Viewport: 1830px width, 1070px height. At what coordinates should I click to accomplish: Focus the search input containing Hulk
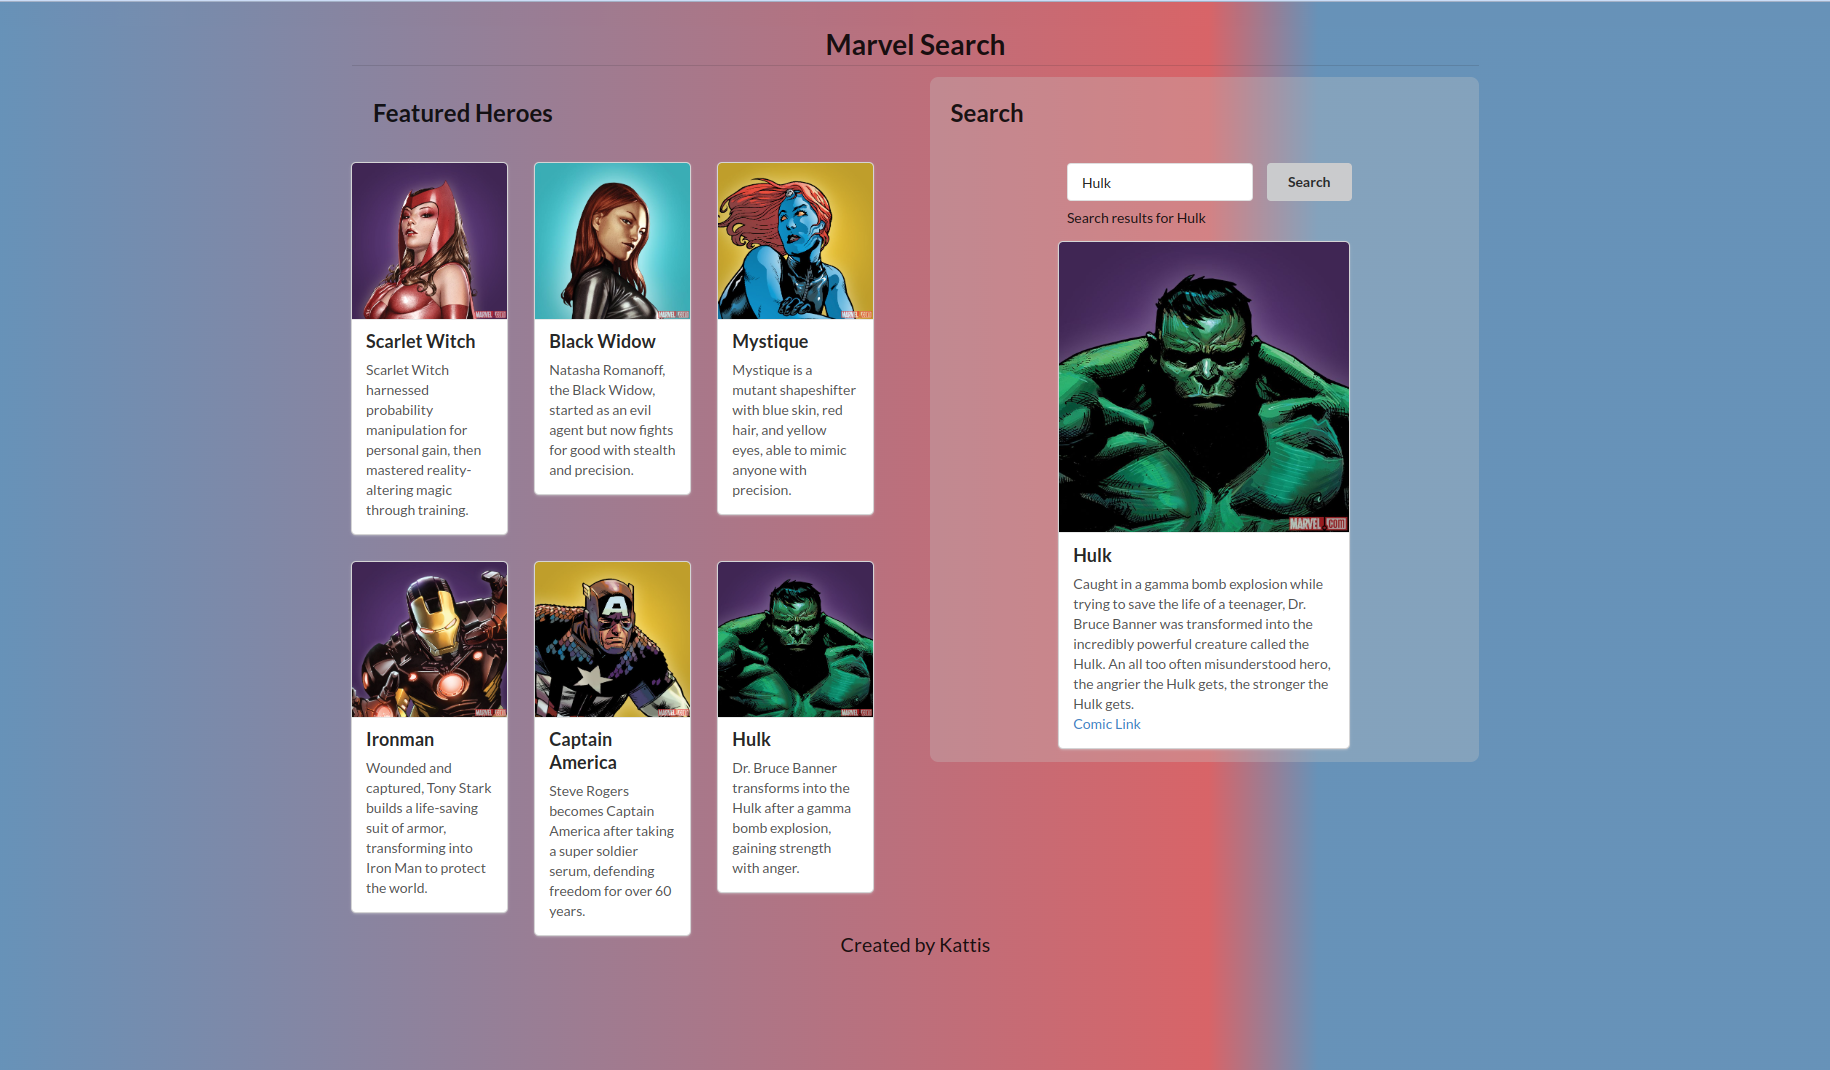pos(1159,182)
